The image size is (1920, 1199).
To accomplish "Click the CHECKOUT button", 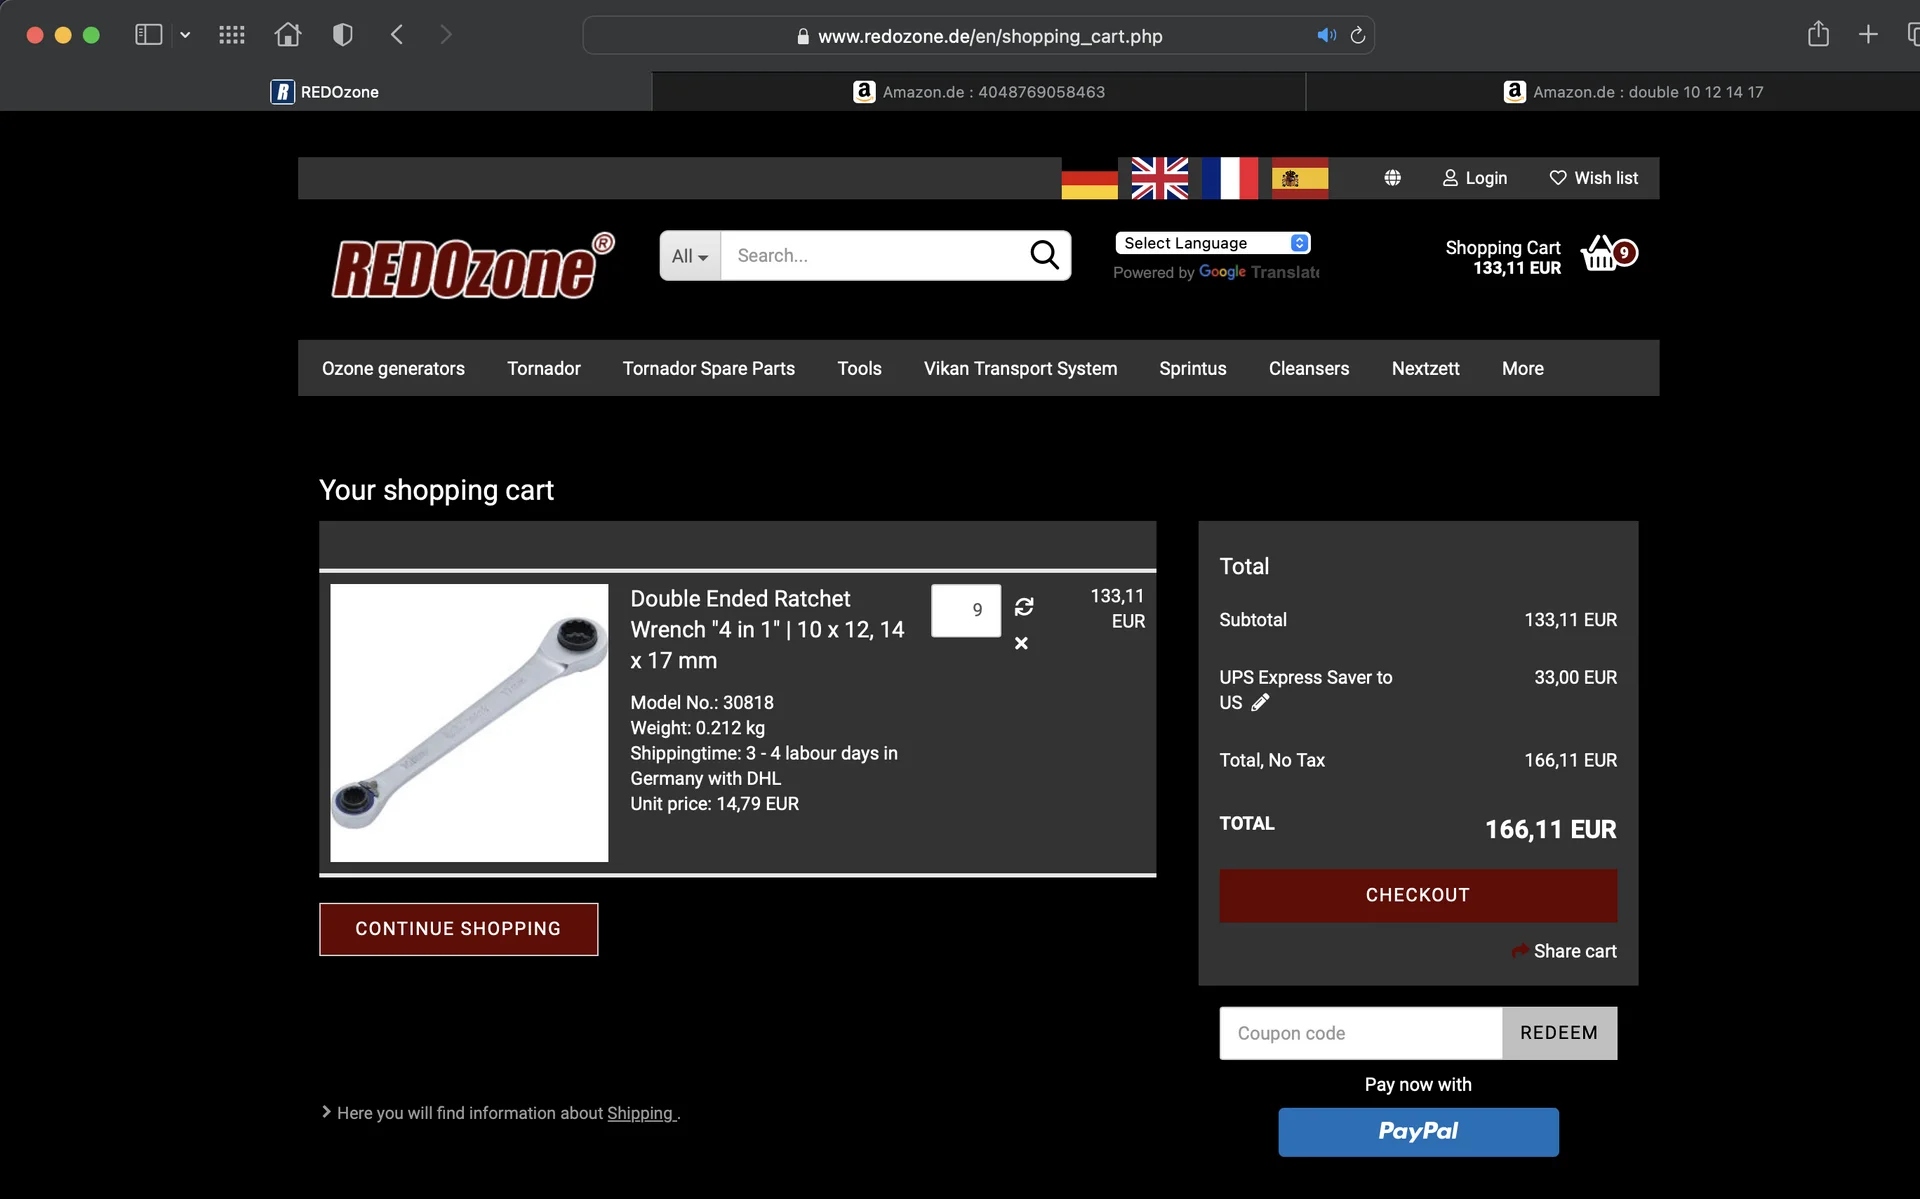I will [x=1418, y=895].
